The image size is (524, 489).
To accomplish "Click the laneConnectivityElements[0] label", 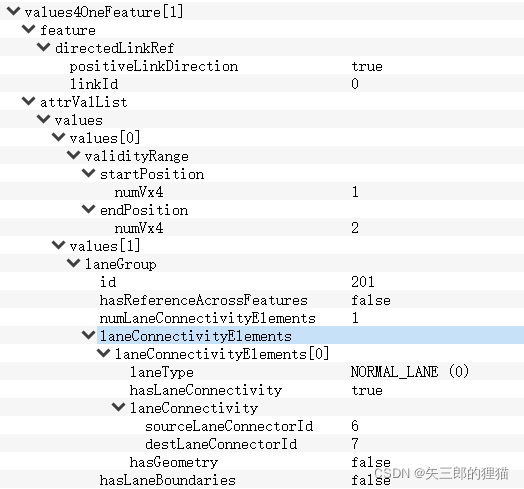I will (x=222, y=354).
